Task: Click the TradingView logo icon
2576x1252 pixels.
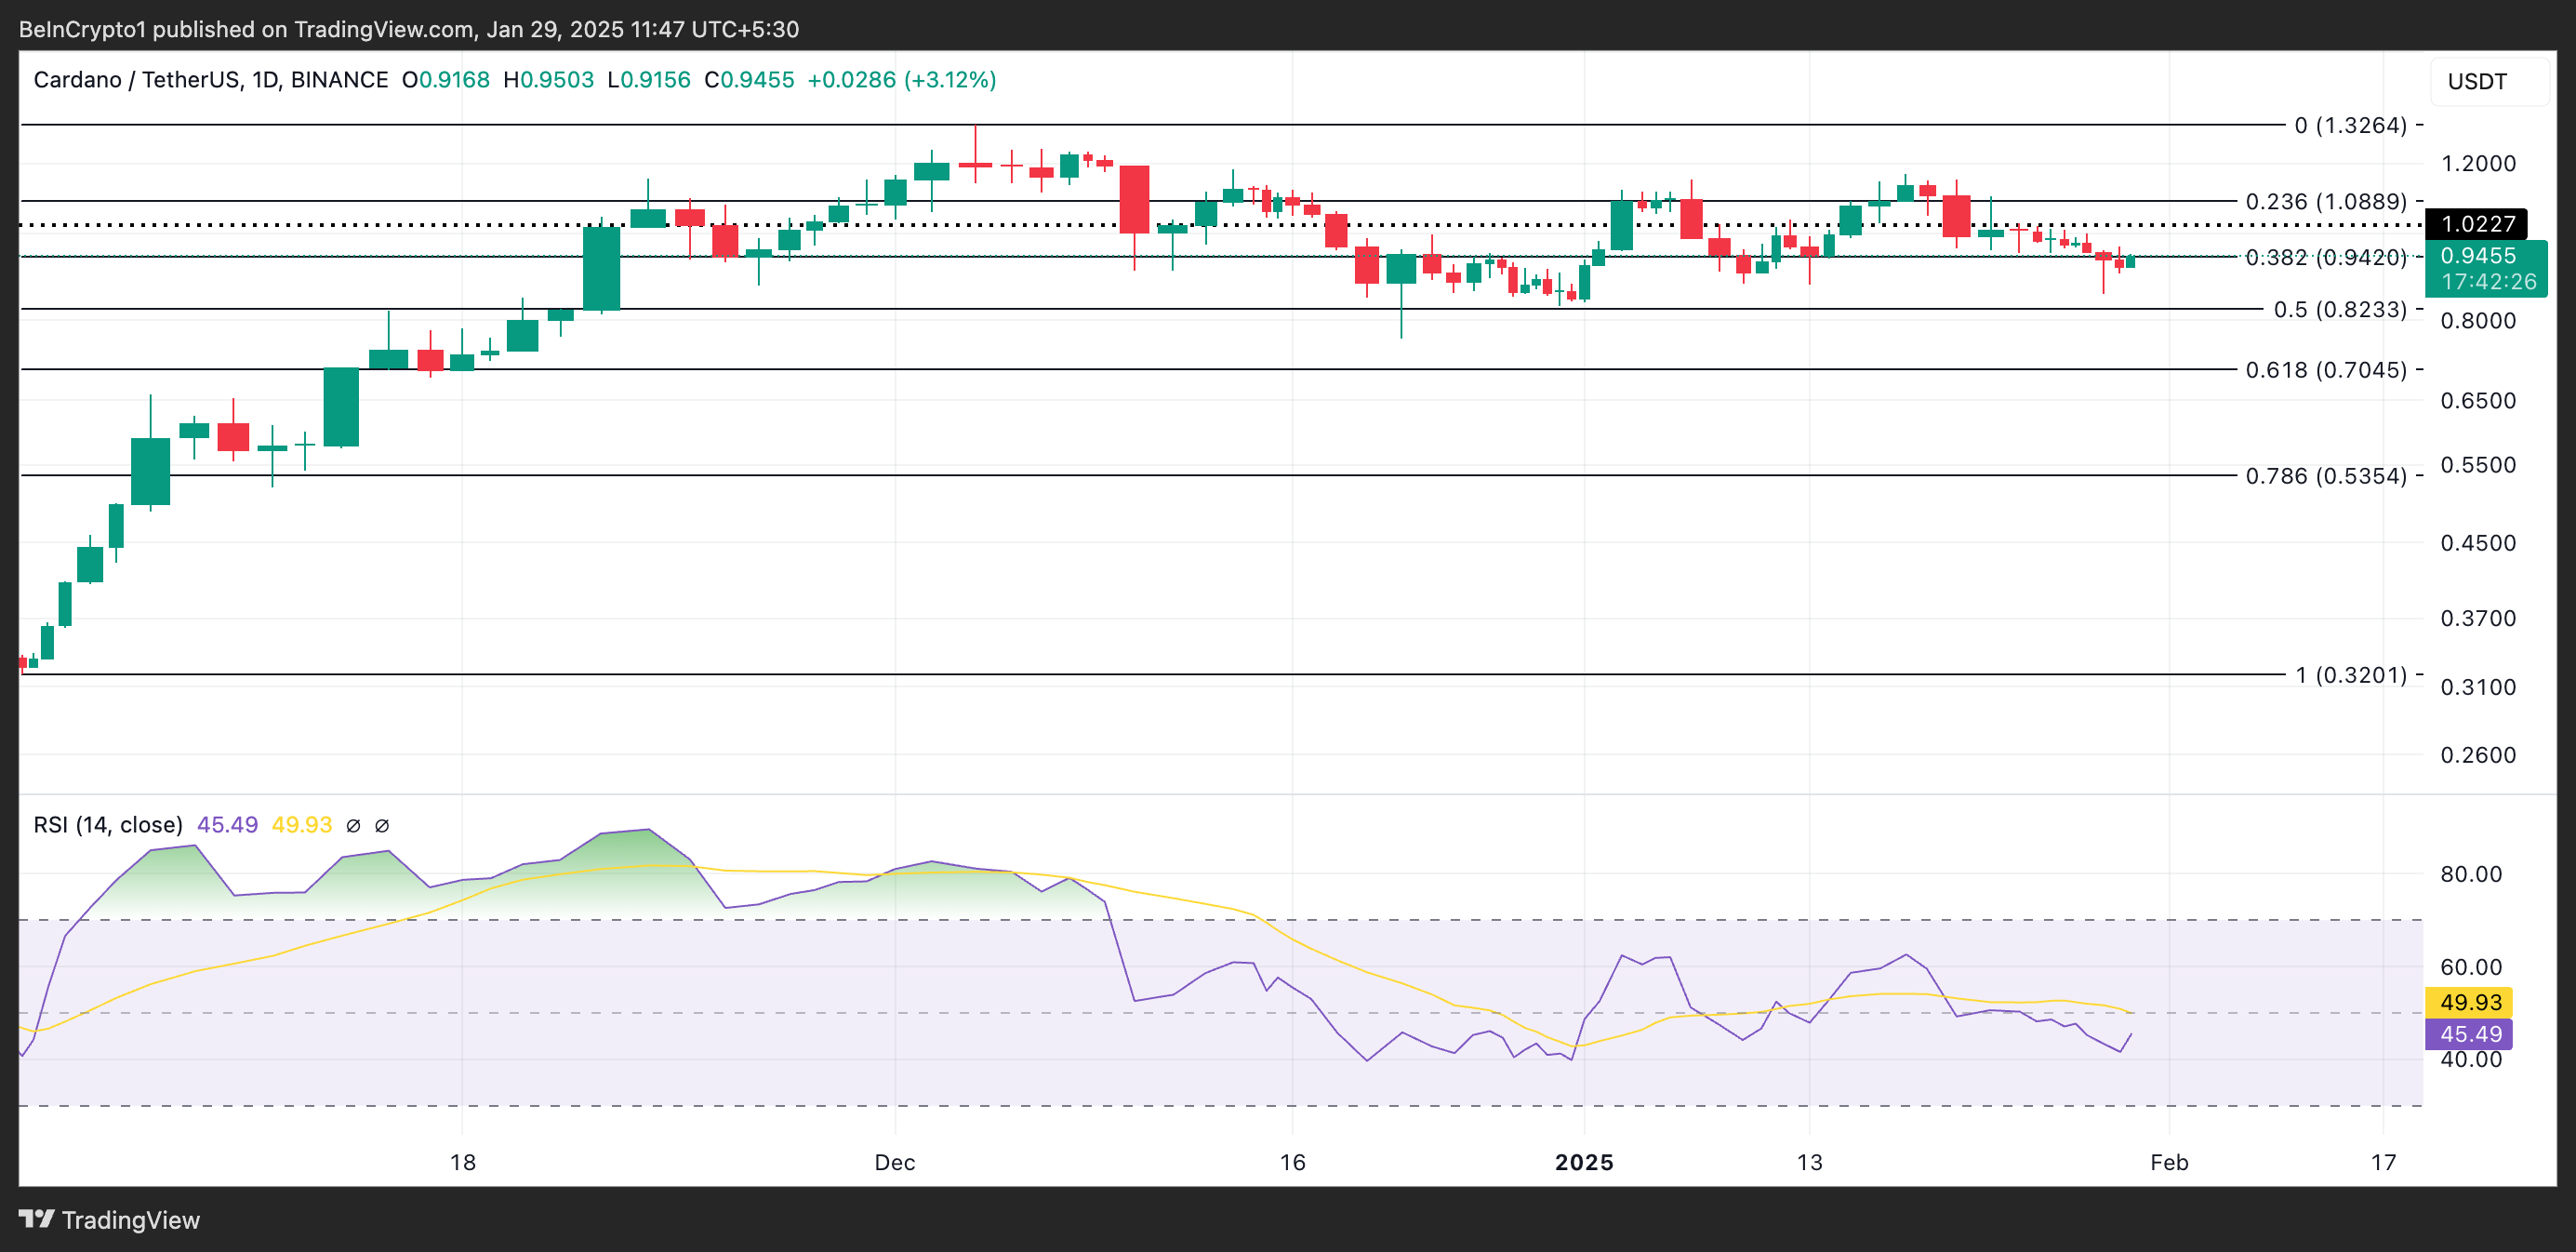Action: [x=36, y=1219]
